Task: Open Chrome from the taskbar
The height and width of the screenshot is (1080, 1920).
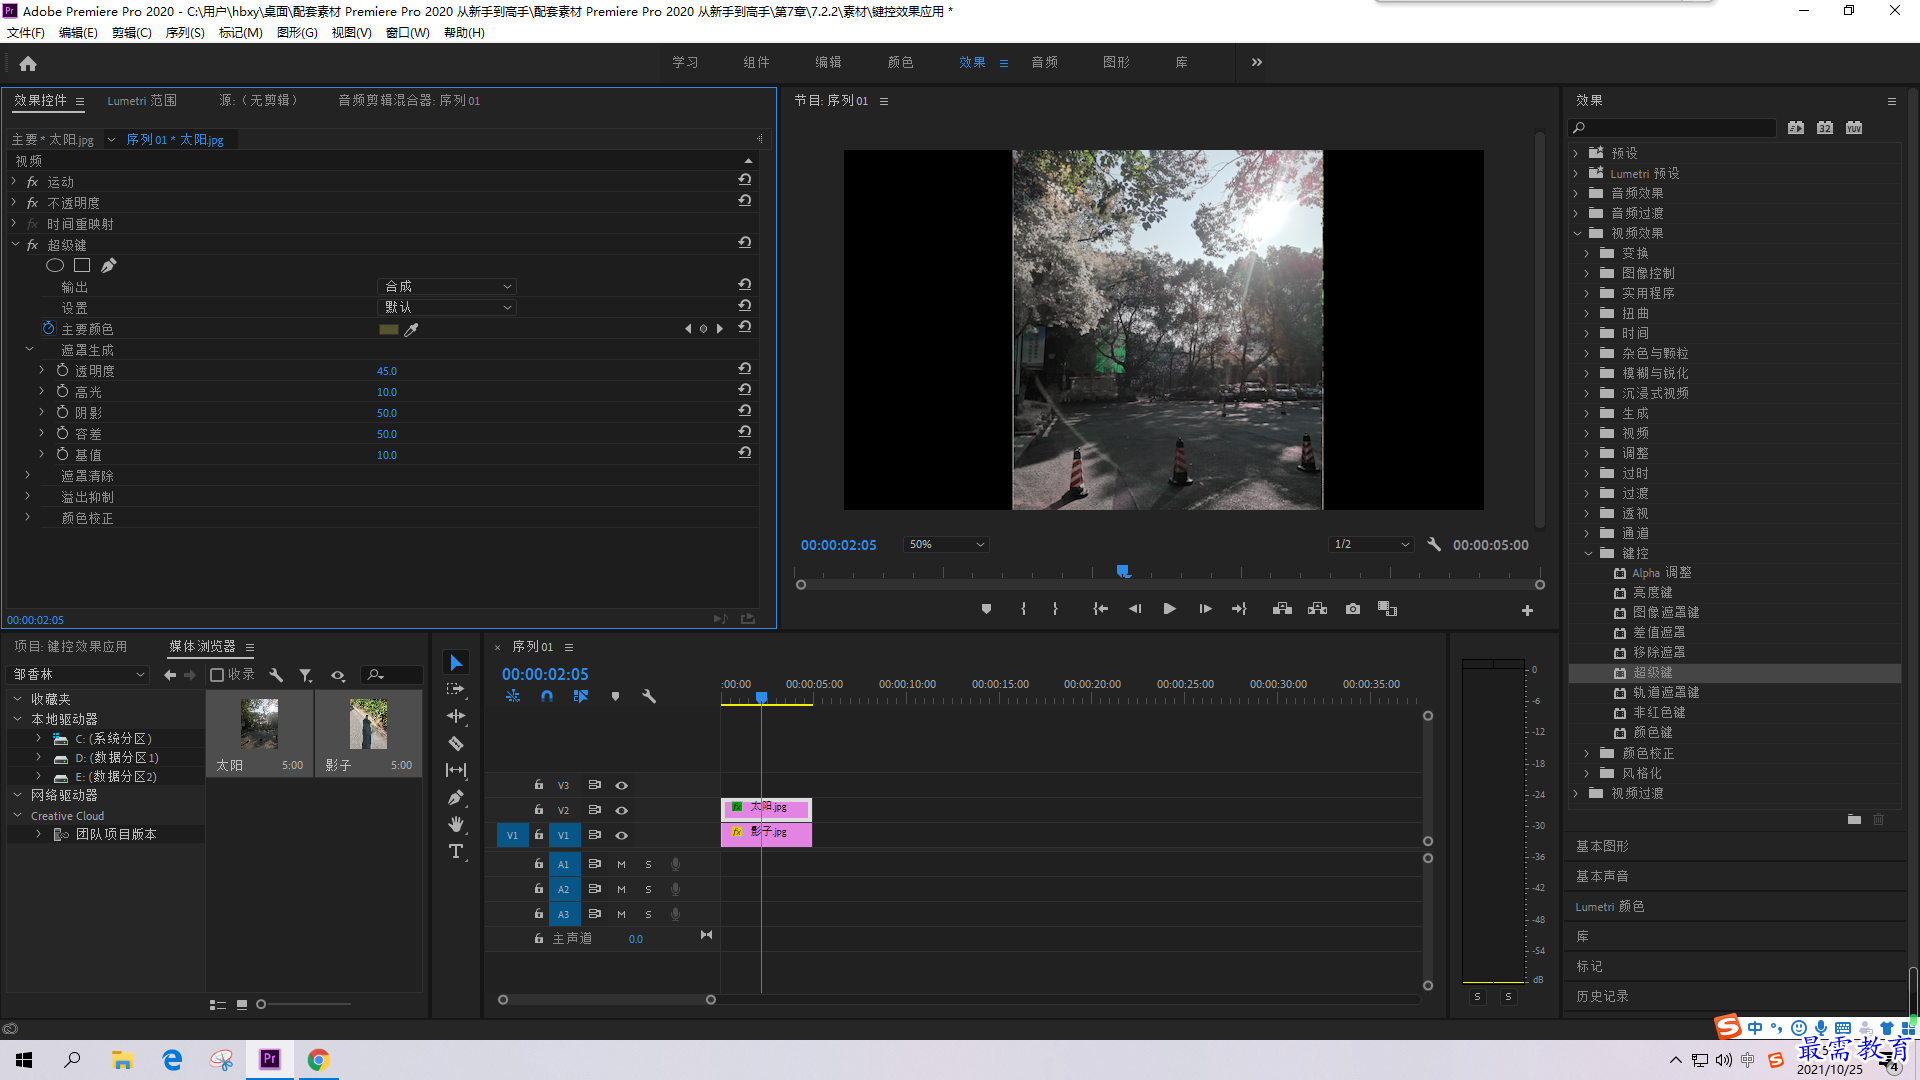Action: (318, 1060)
